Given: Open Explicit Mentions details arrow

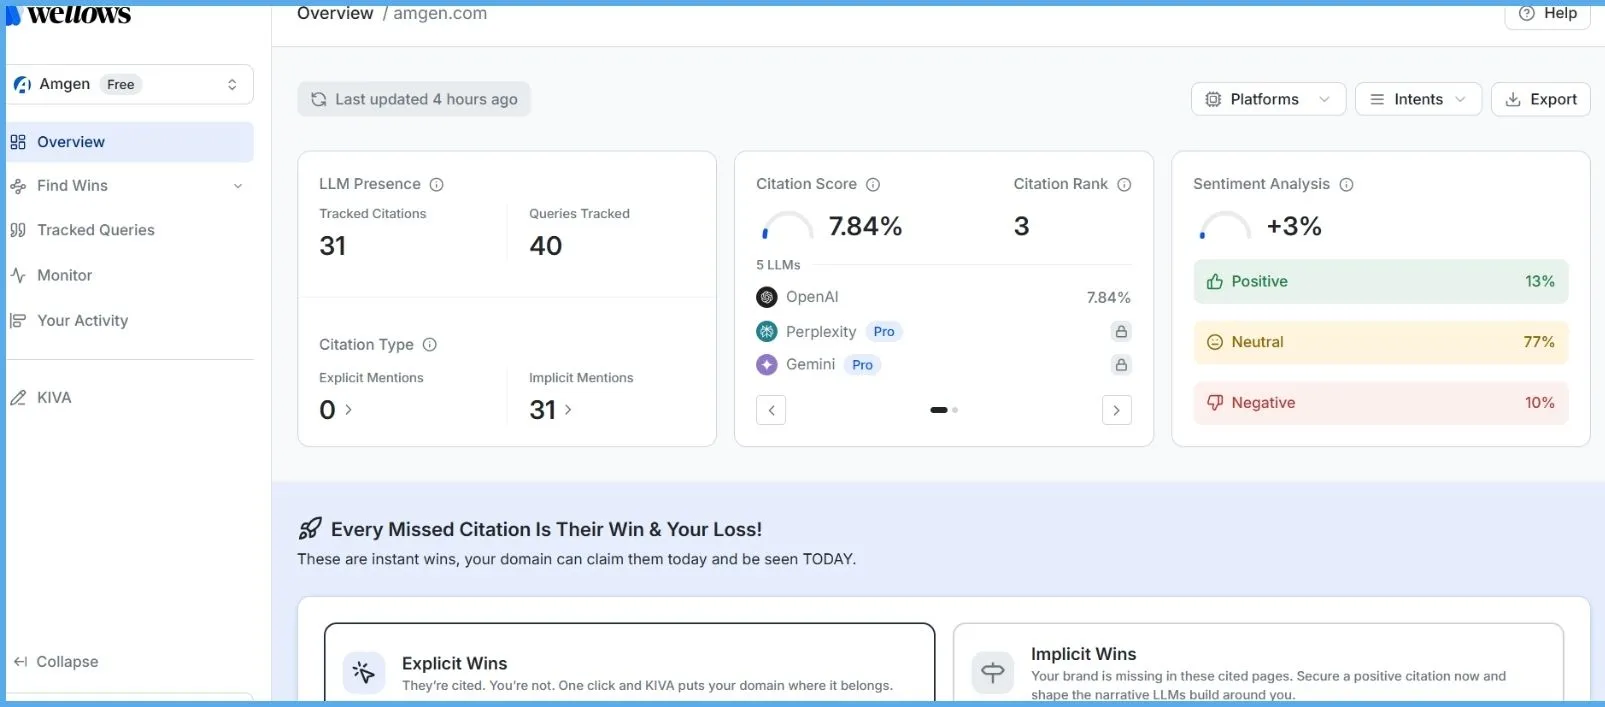Looking at the screenshot, I should [348, 410].
